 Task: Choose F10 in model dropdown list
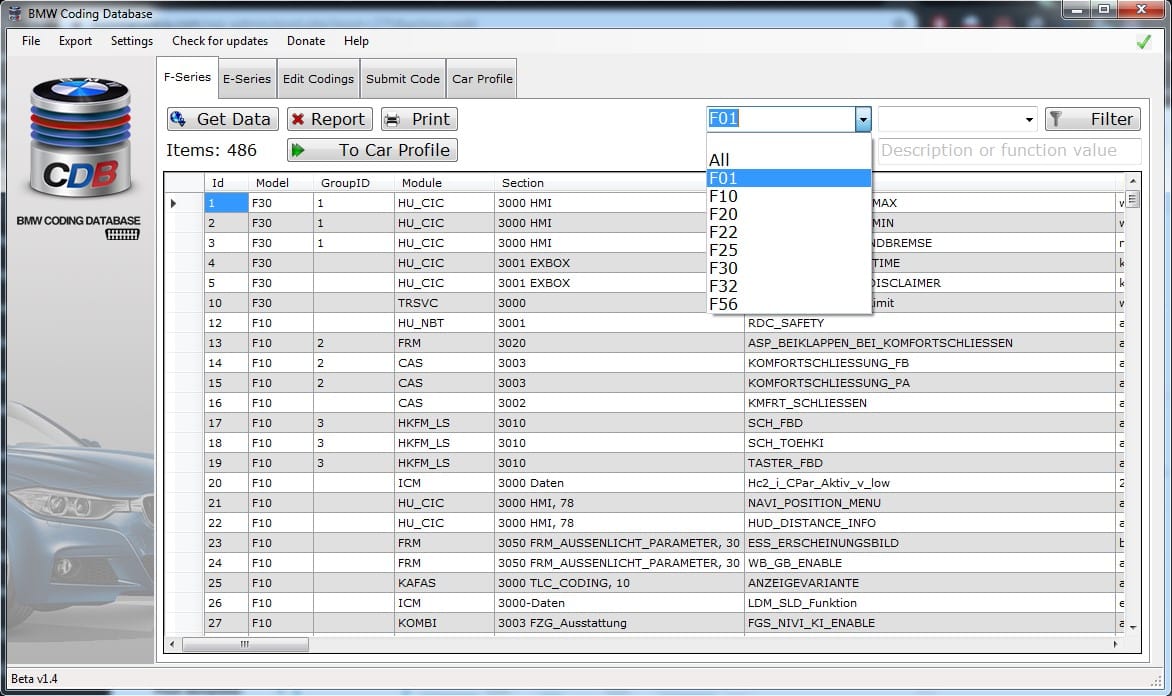click(789, 196)
